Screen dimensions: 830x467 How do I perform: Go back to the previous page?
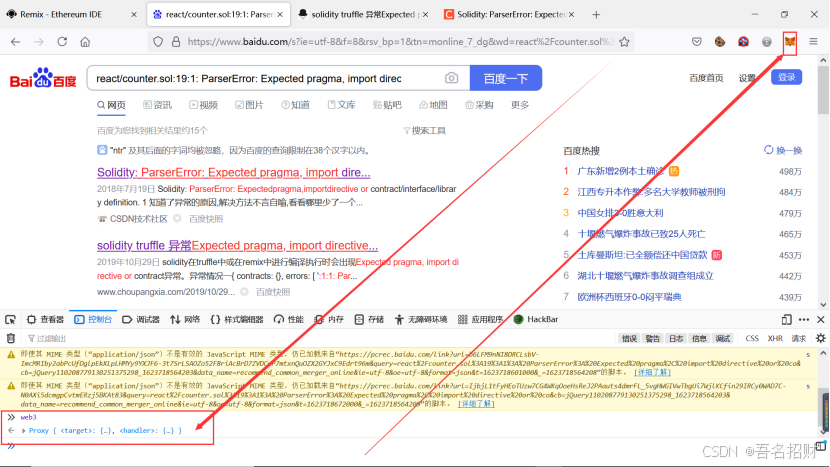pyautogui.click(x=15, y=42)
